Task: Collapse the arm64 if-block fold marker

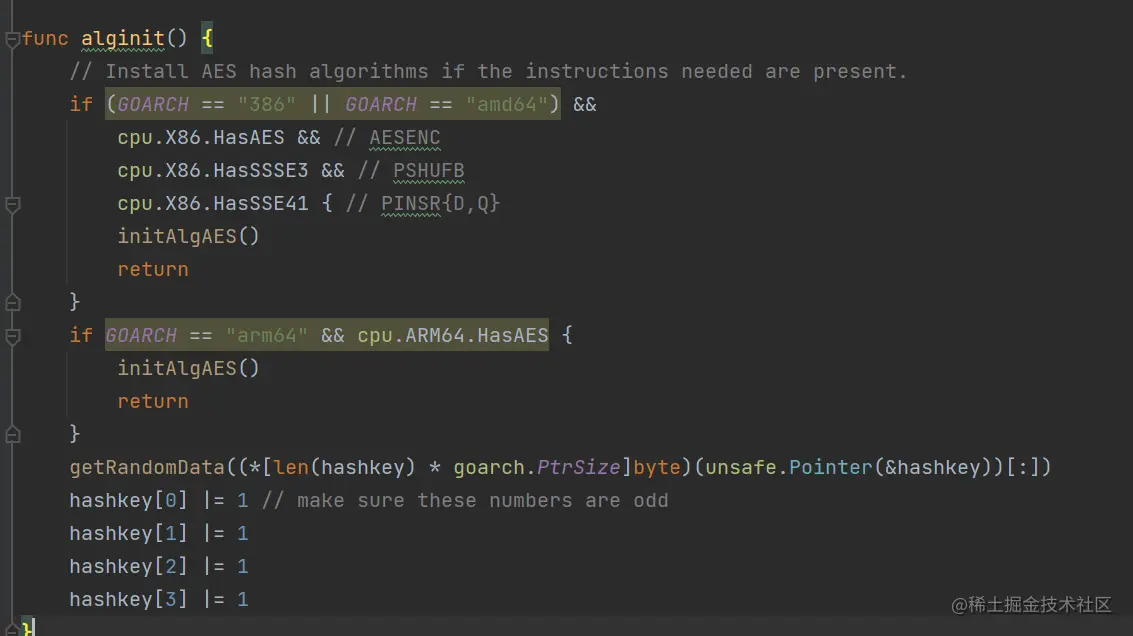Action: [12, 336]
